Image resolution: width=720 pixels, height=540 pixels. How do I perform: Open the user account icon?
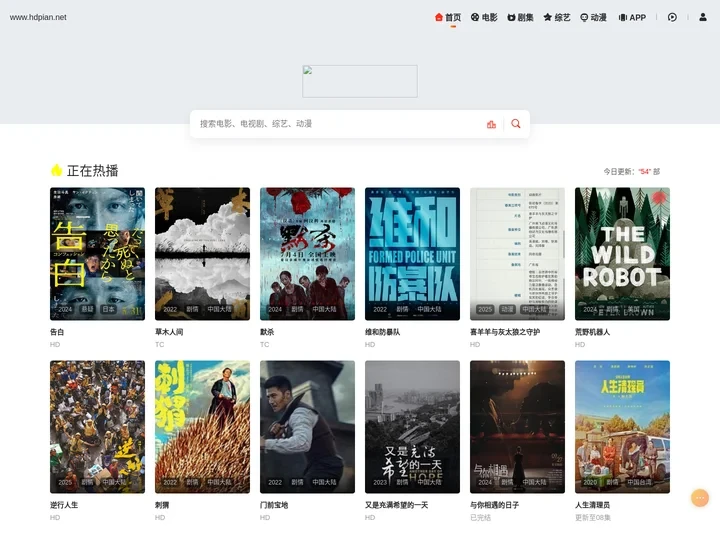703,17
